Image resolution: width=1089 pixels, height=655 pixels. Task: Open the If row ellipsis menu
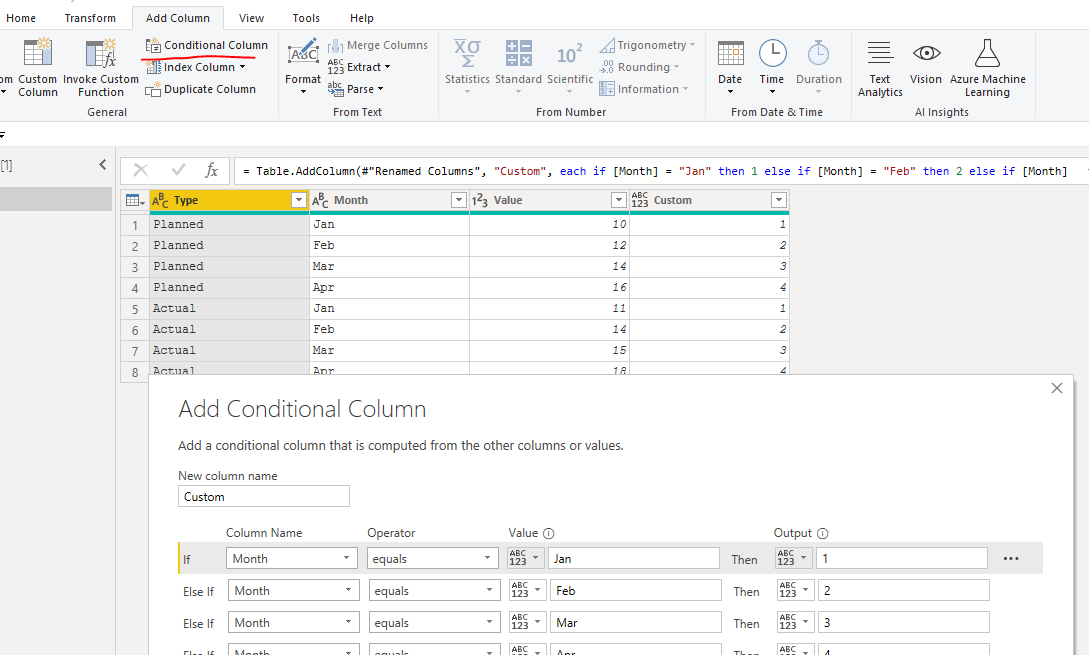1011,558
